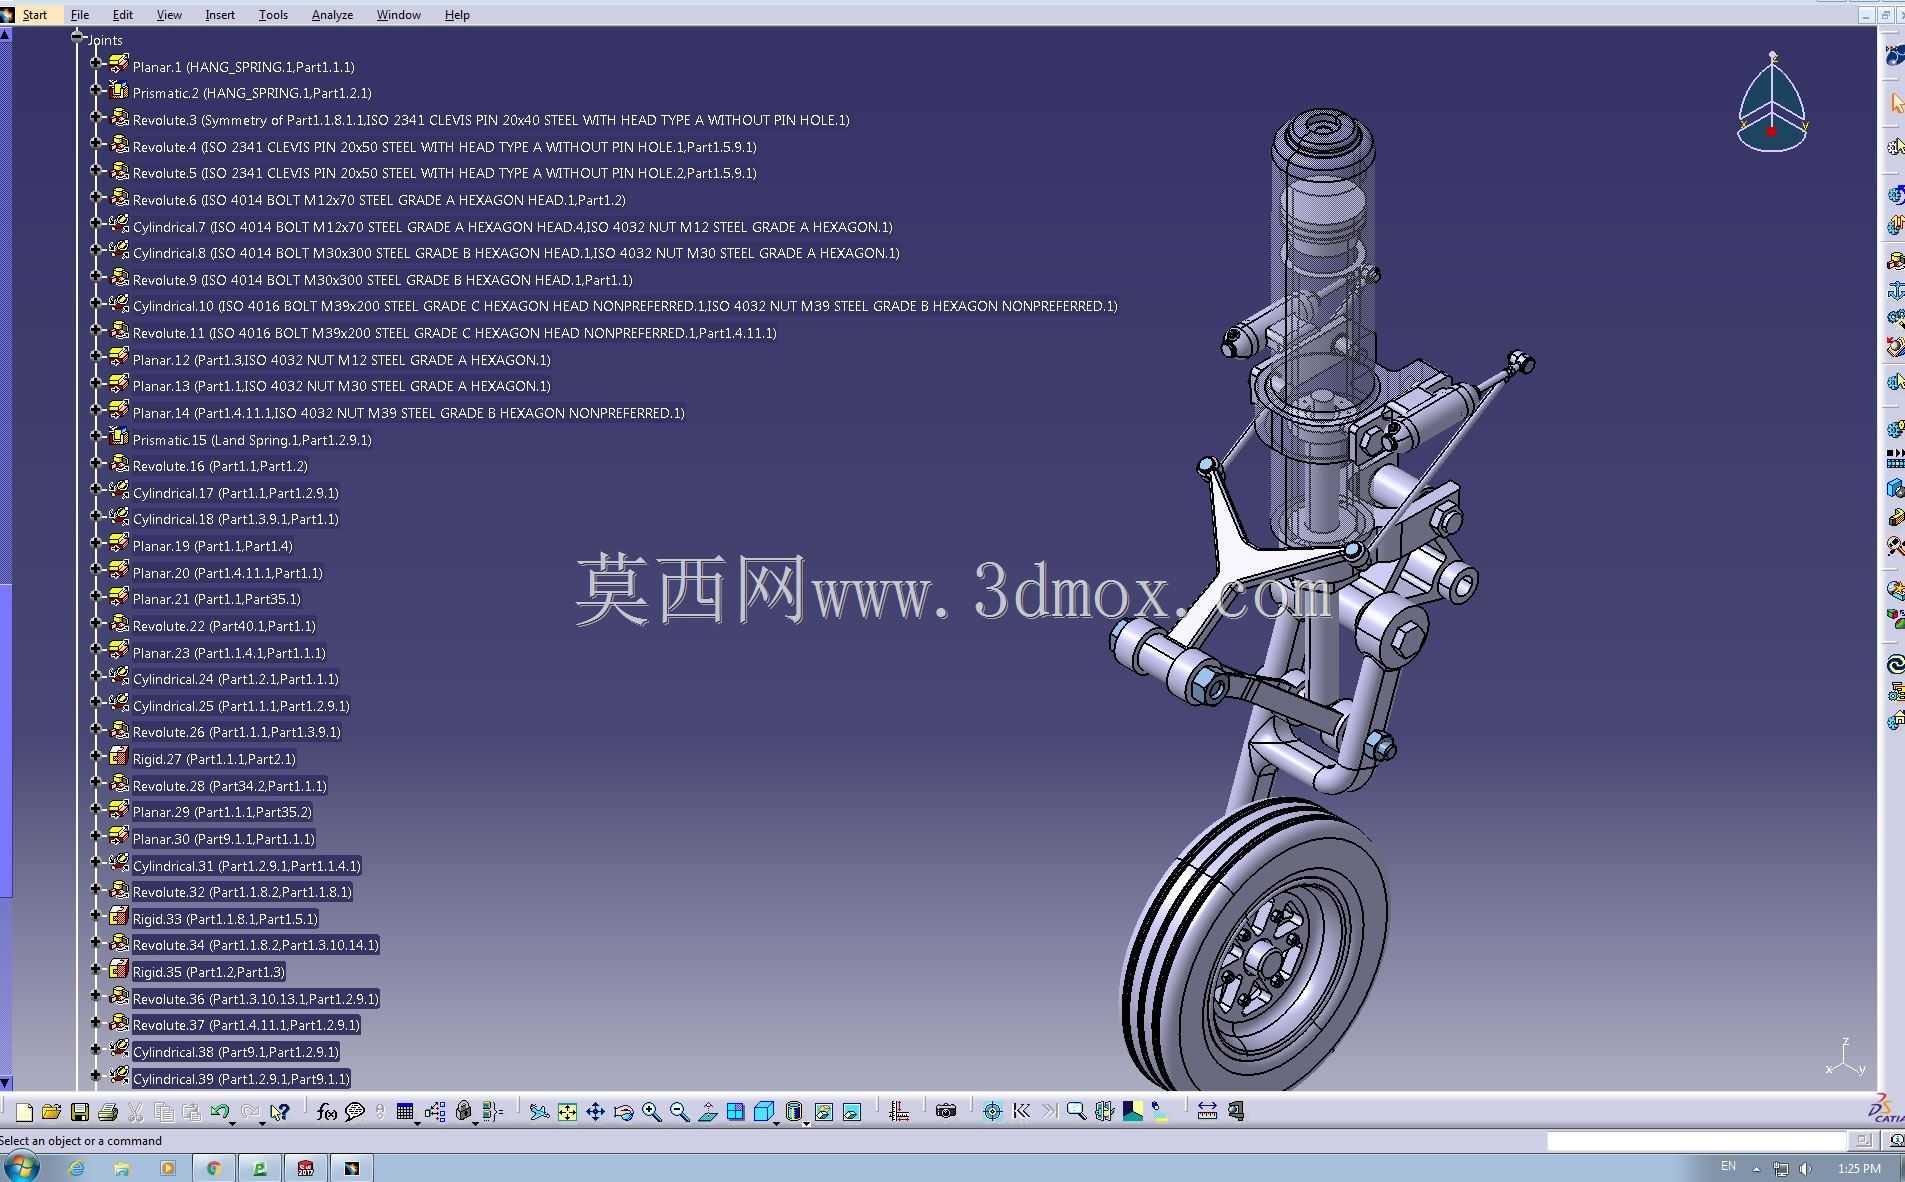
Task: Select the Rotate view tool
Action: (623, 1111)
